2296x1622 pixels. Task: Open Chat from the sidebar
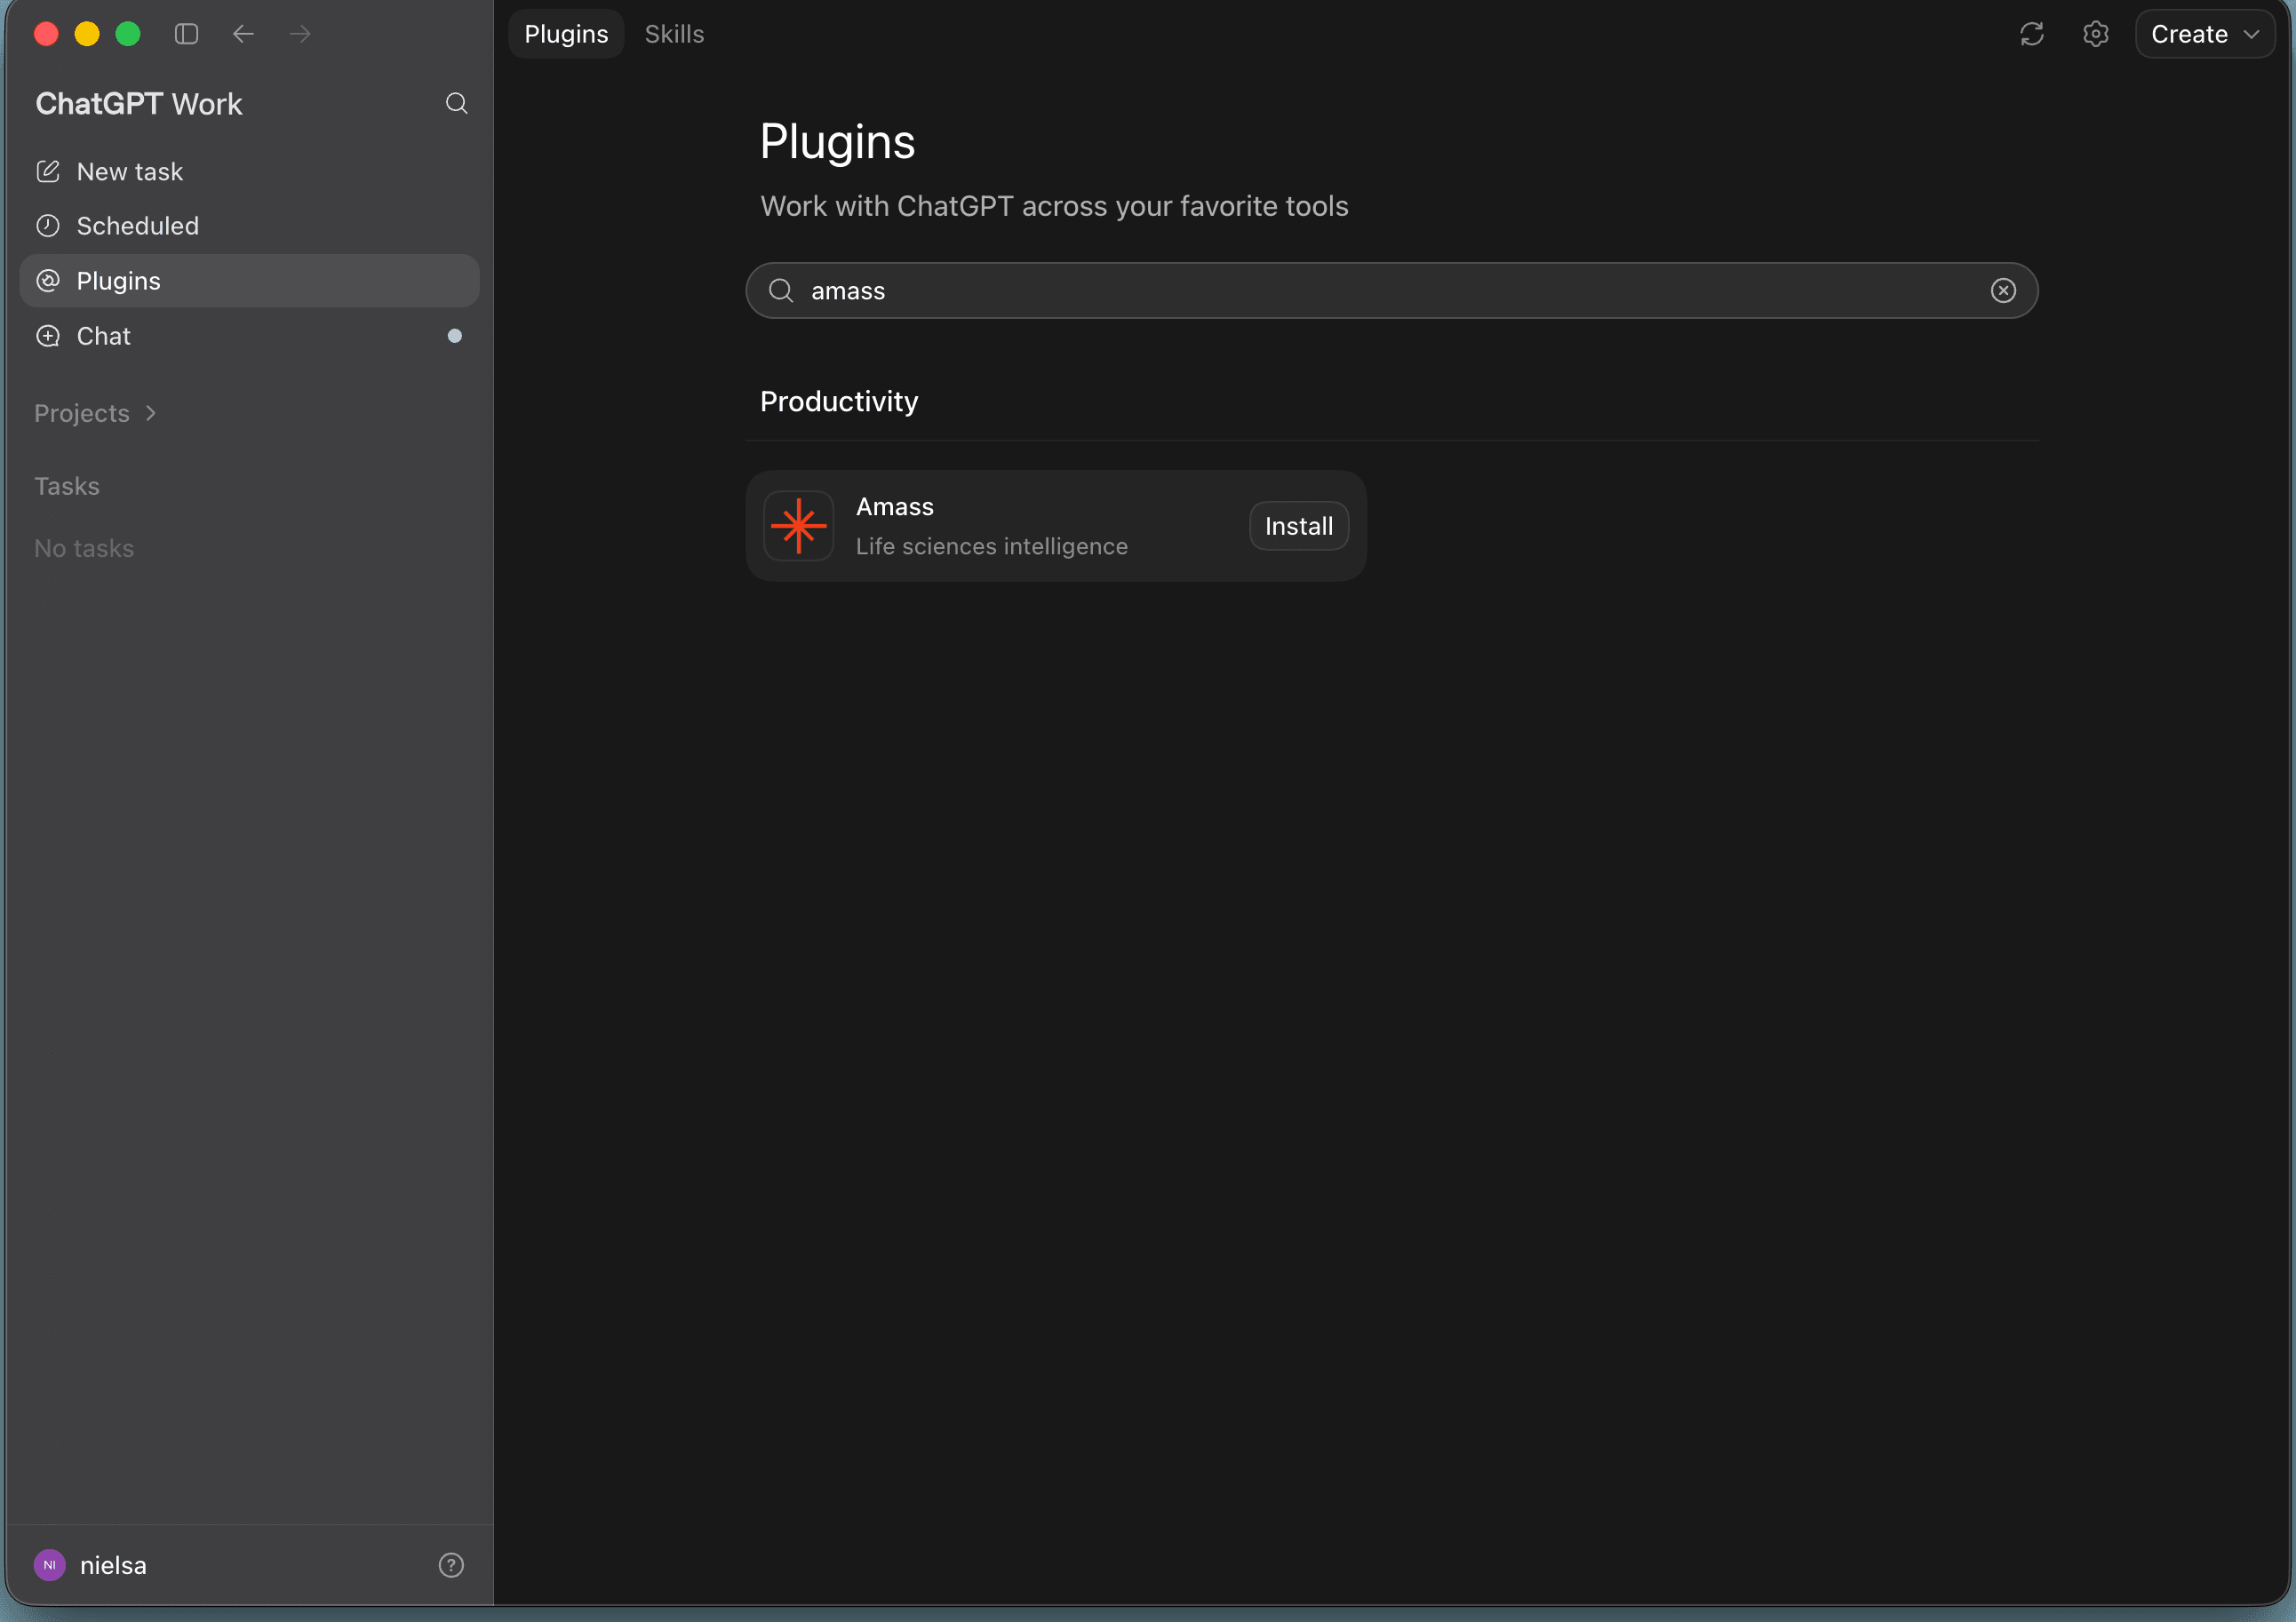point(249,336)
